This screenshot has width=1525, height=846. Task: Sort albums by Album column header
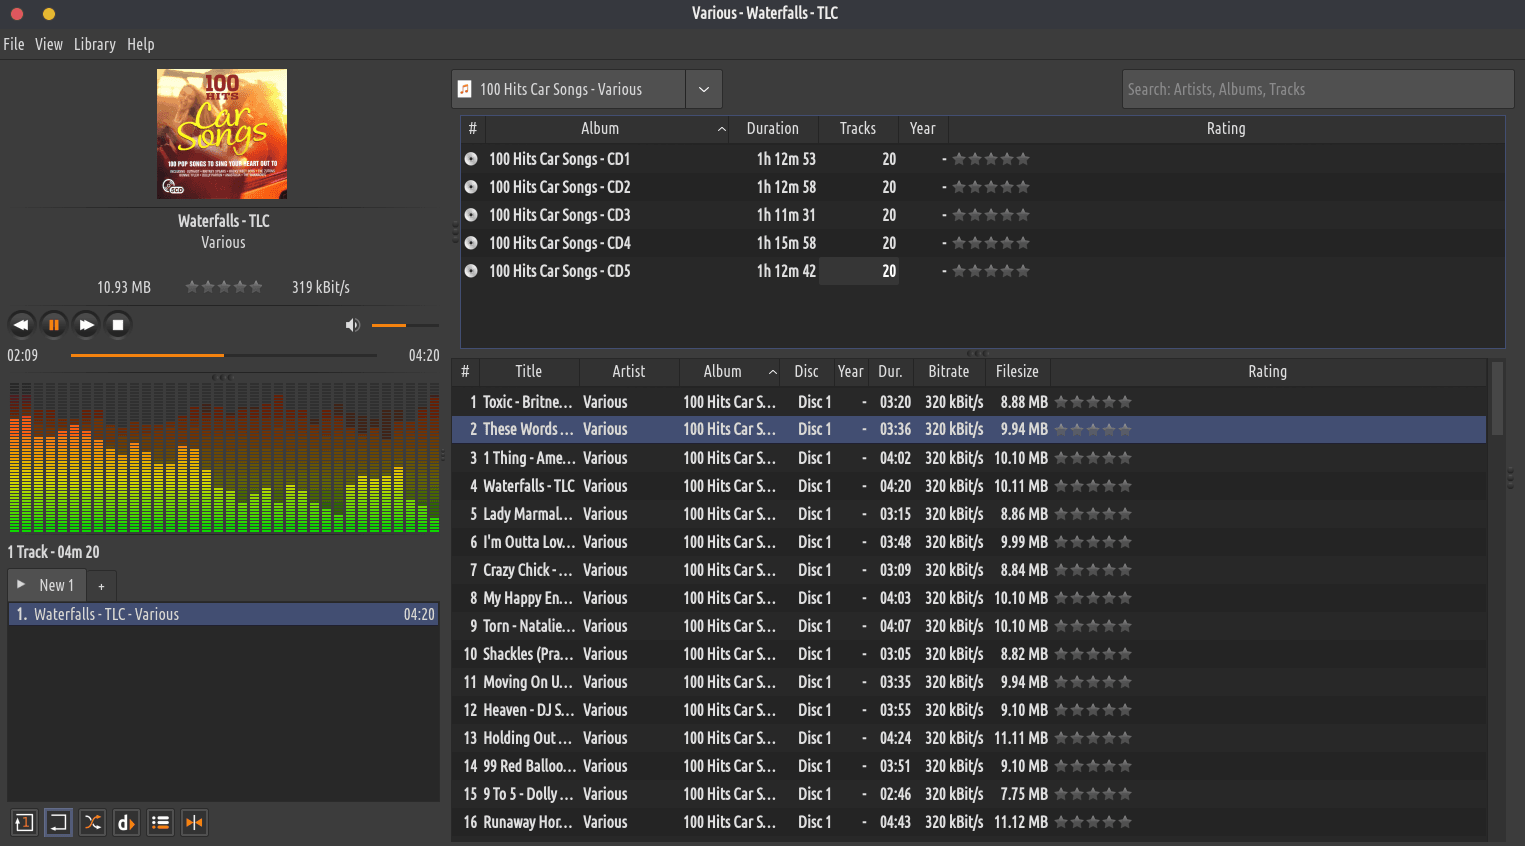point(607,128)
